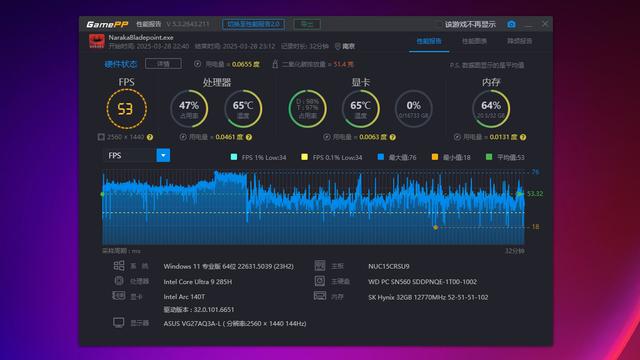Toggle the orange min value 18 legend swatch
The width and height of the screenshot is (640, 360).
pyautogui.click(x=435, y=157)
